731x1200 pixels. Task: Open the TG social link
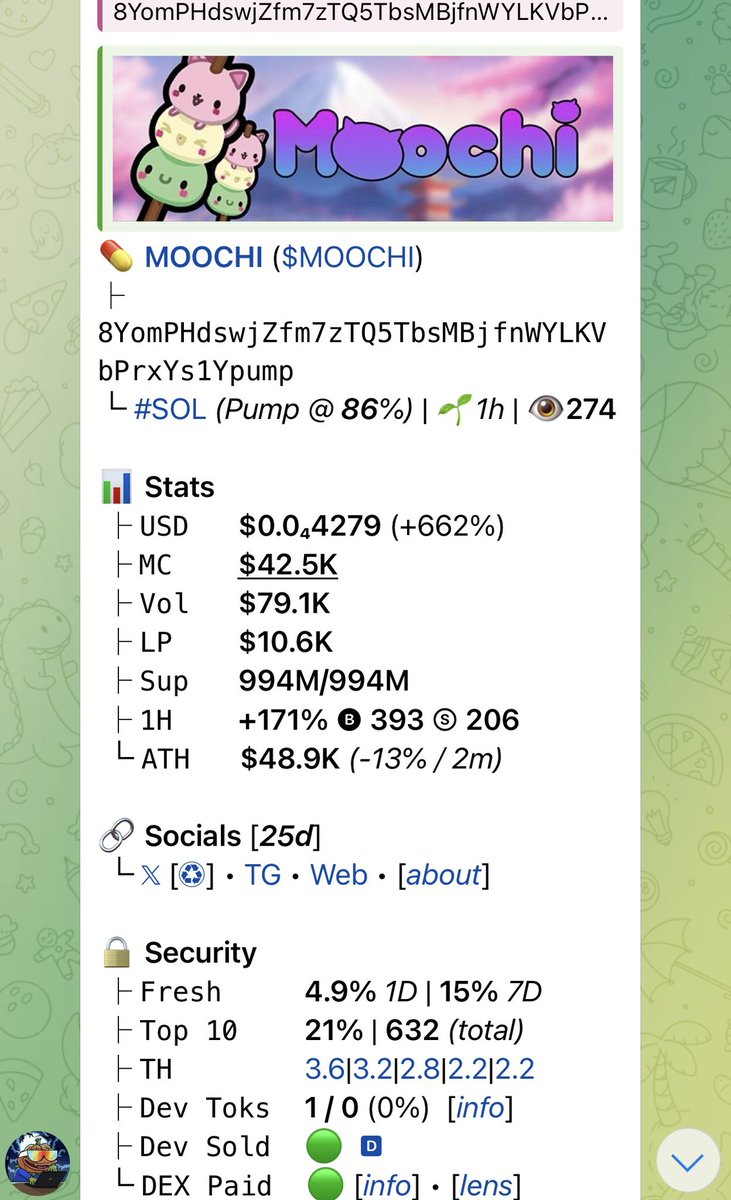click(x=263, y=875)
